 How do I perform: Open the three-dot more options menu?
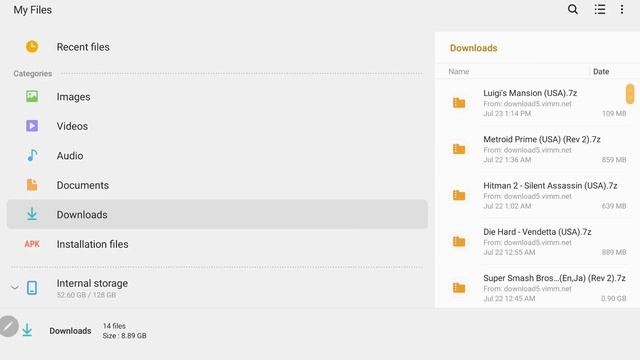click(622, 9)
